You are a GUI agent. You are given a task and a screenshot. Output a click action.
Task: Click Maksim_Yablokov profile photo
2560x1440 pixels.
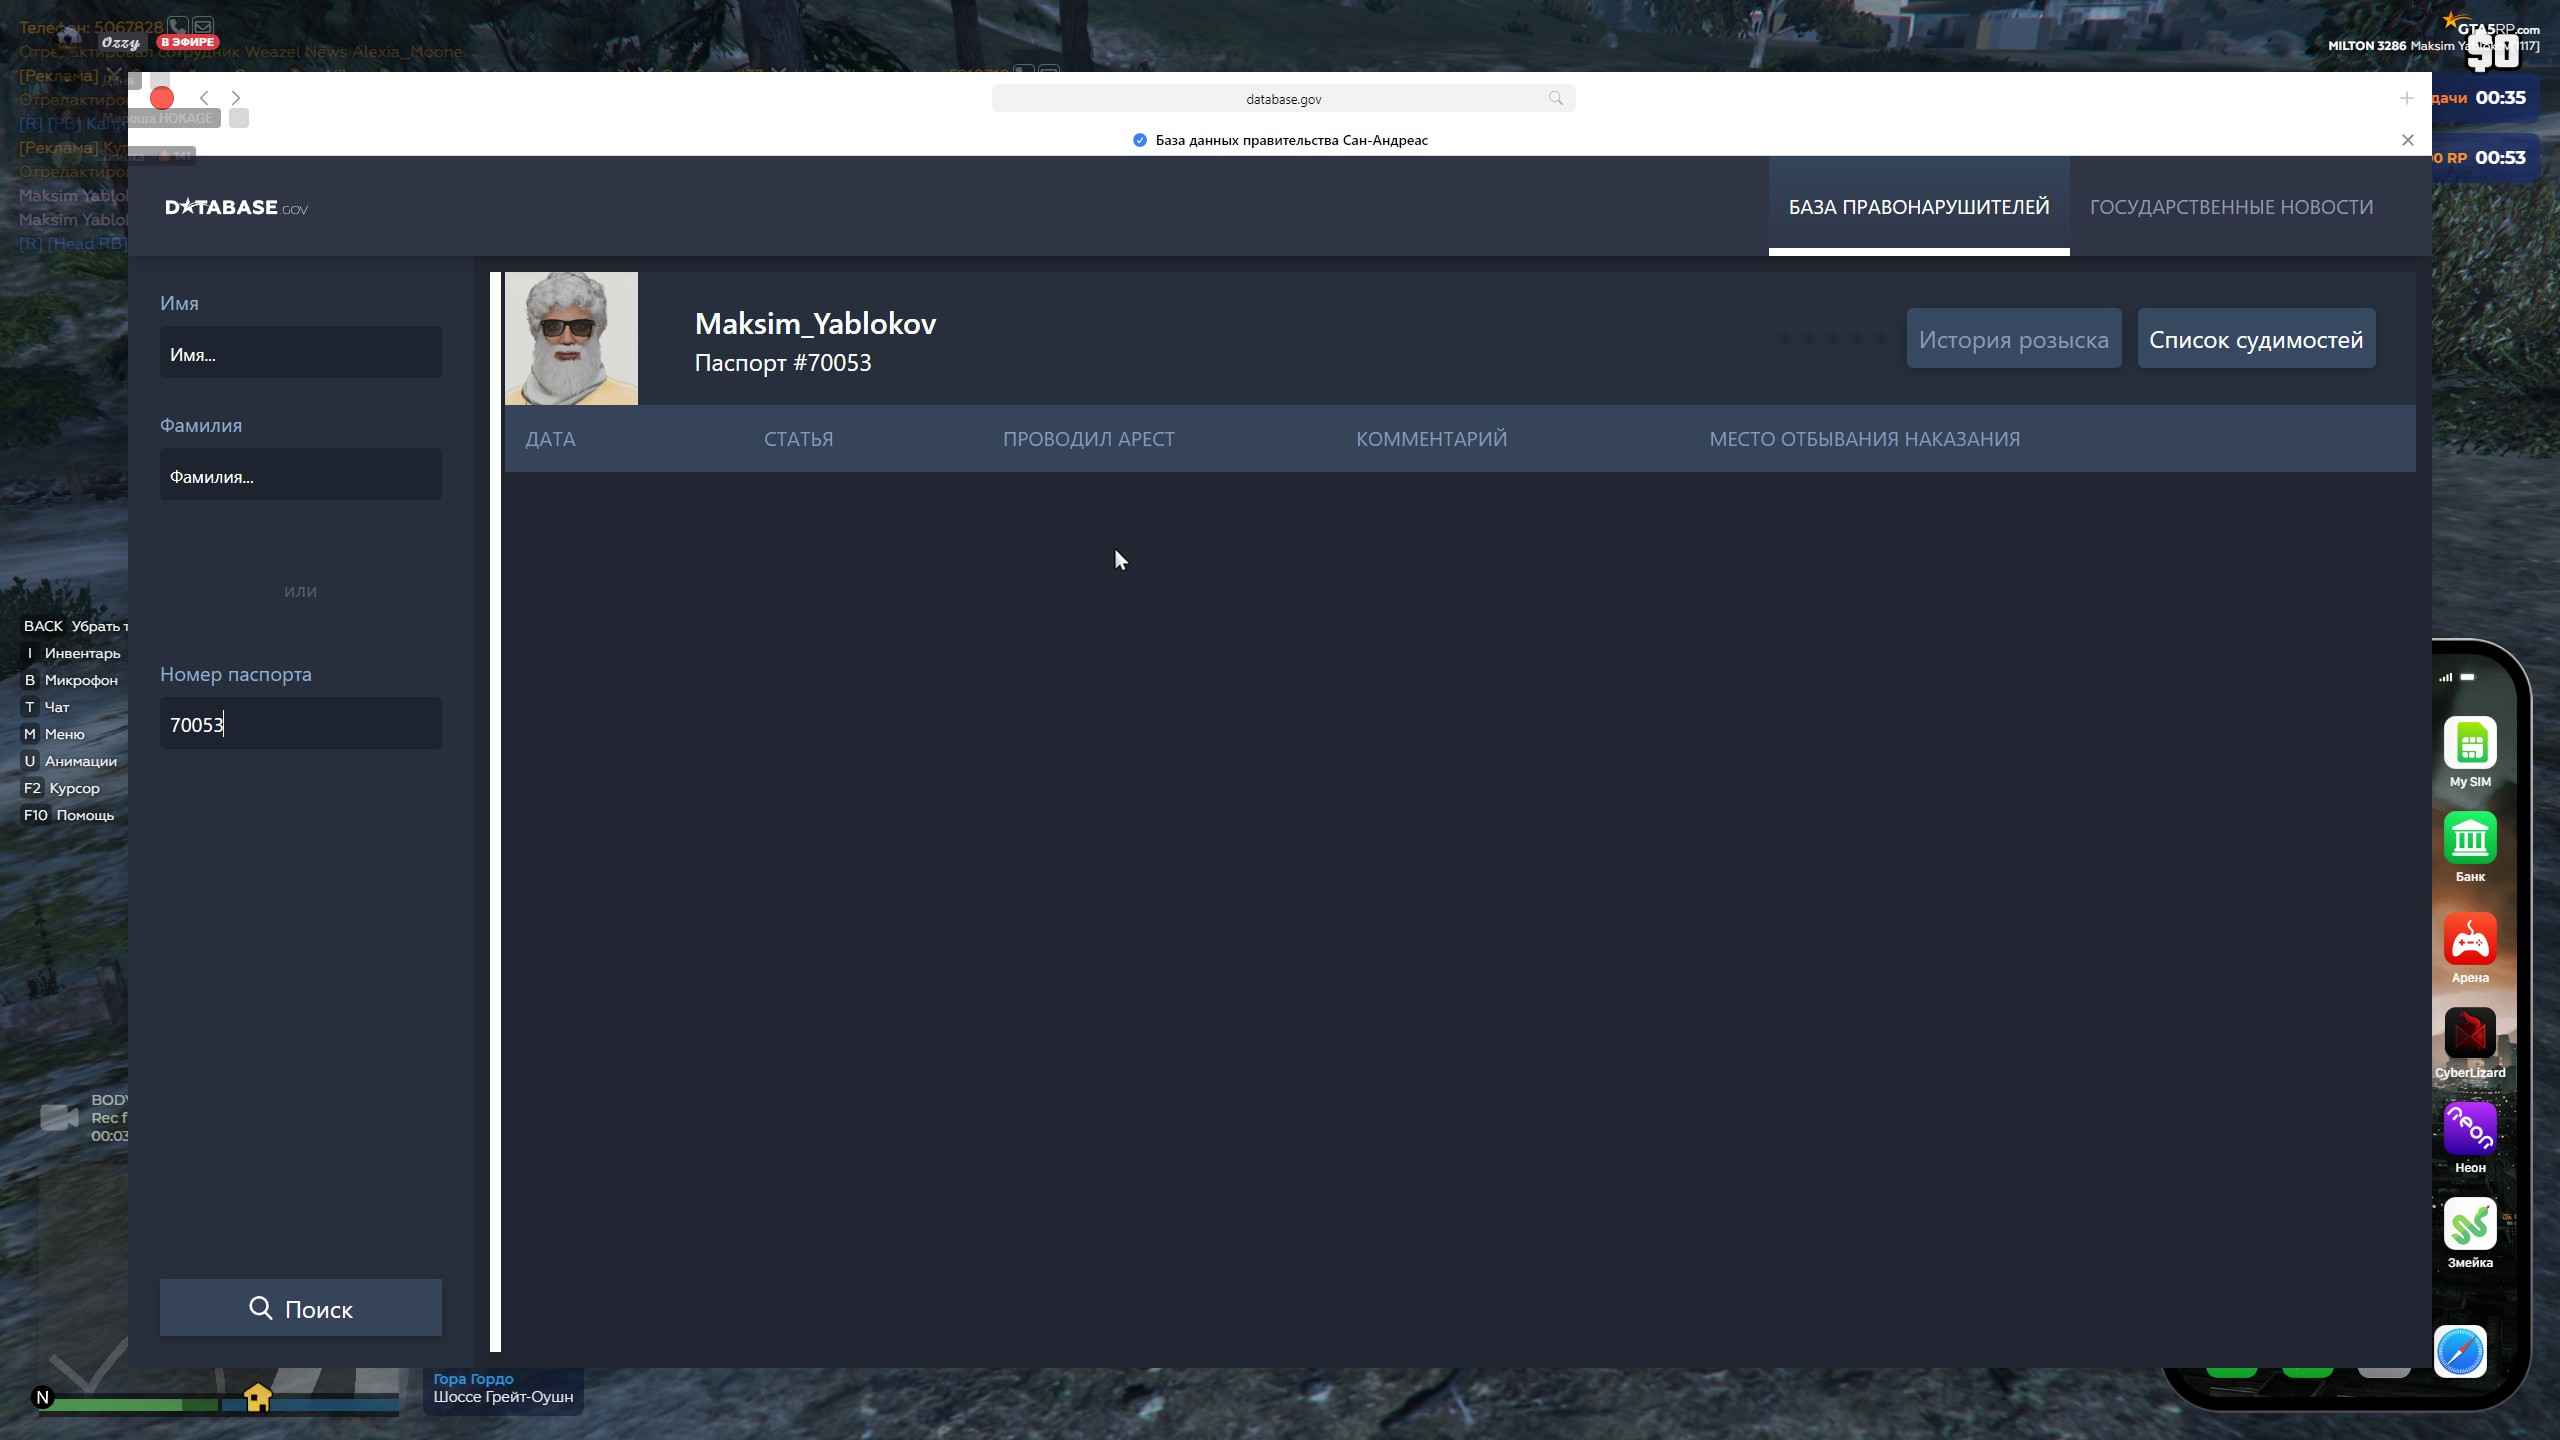click(571, 338)
